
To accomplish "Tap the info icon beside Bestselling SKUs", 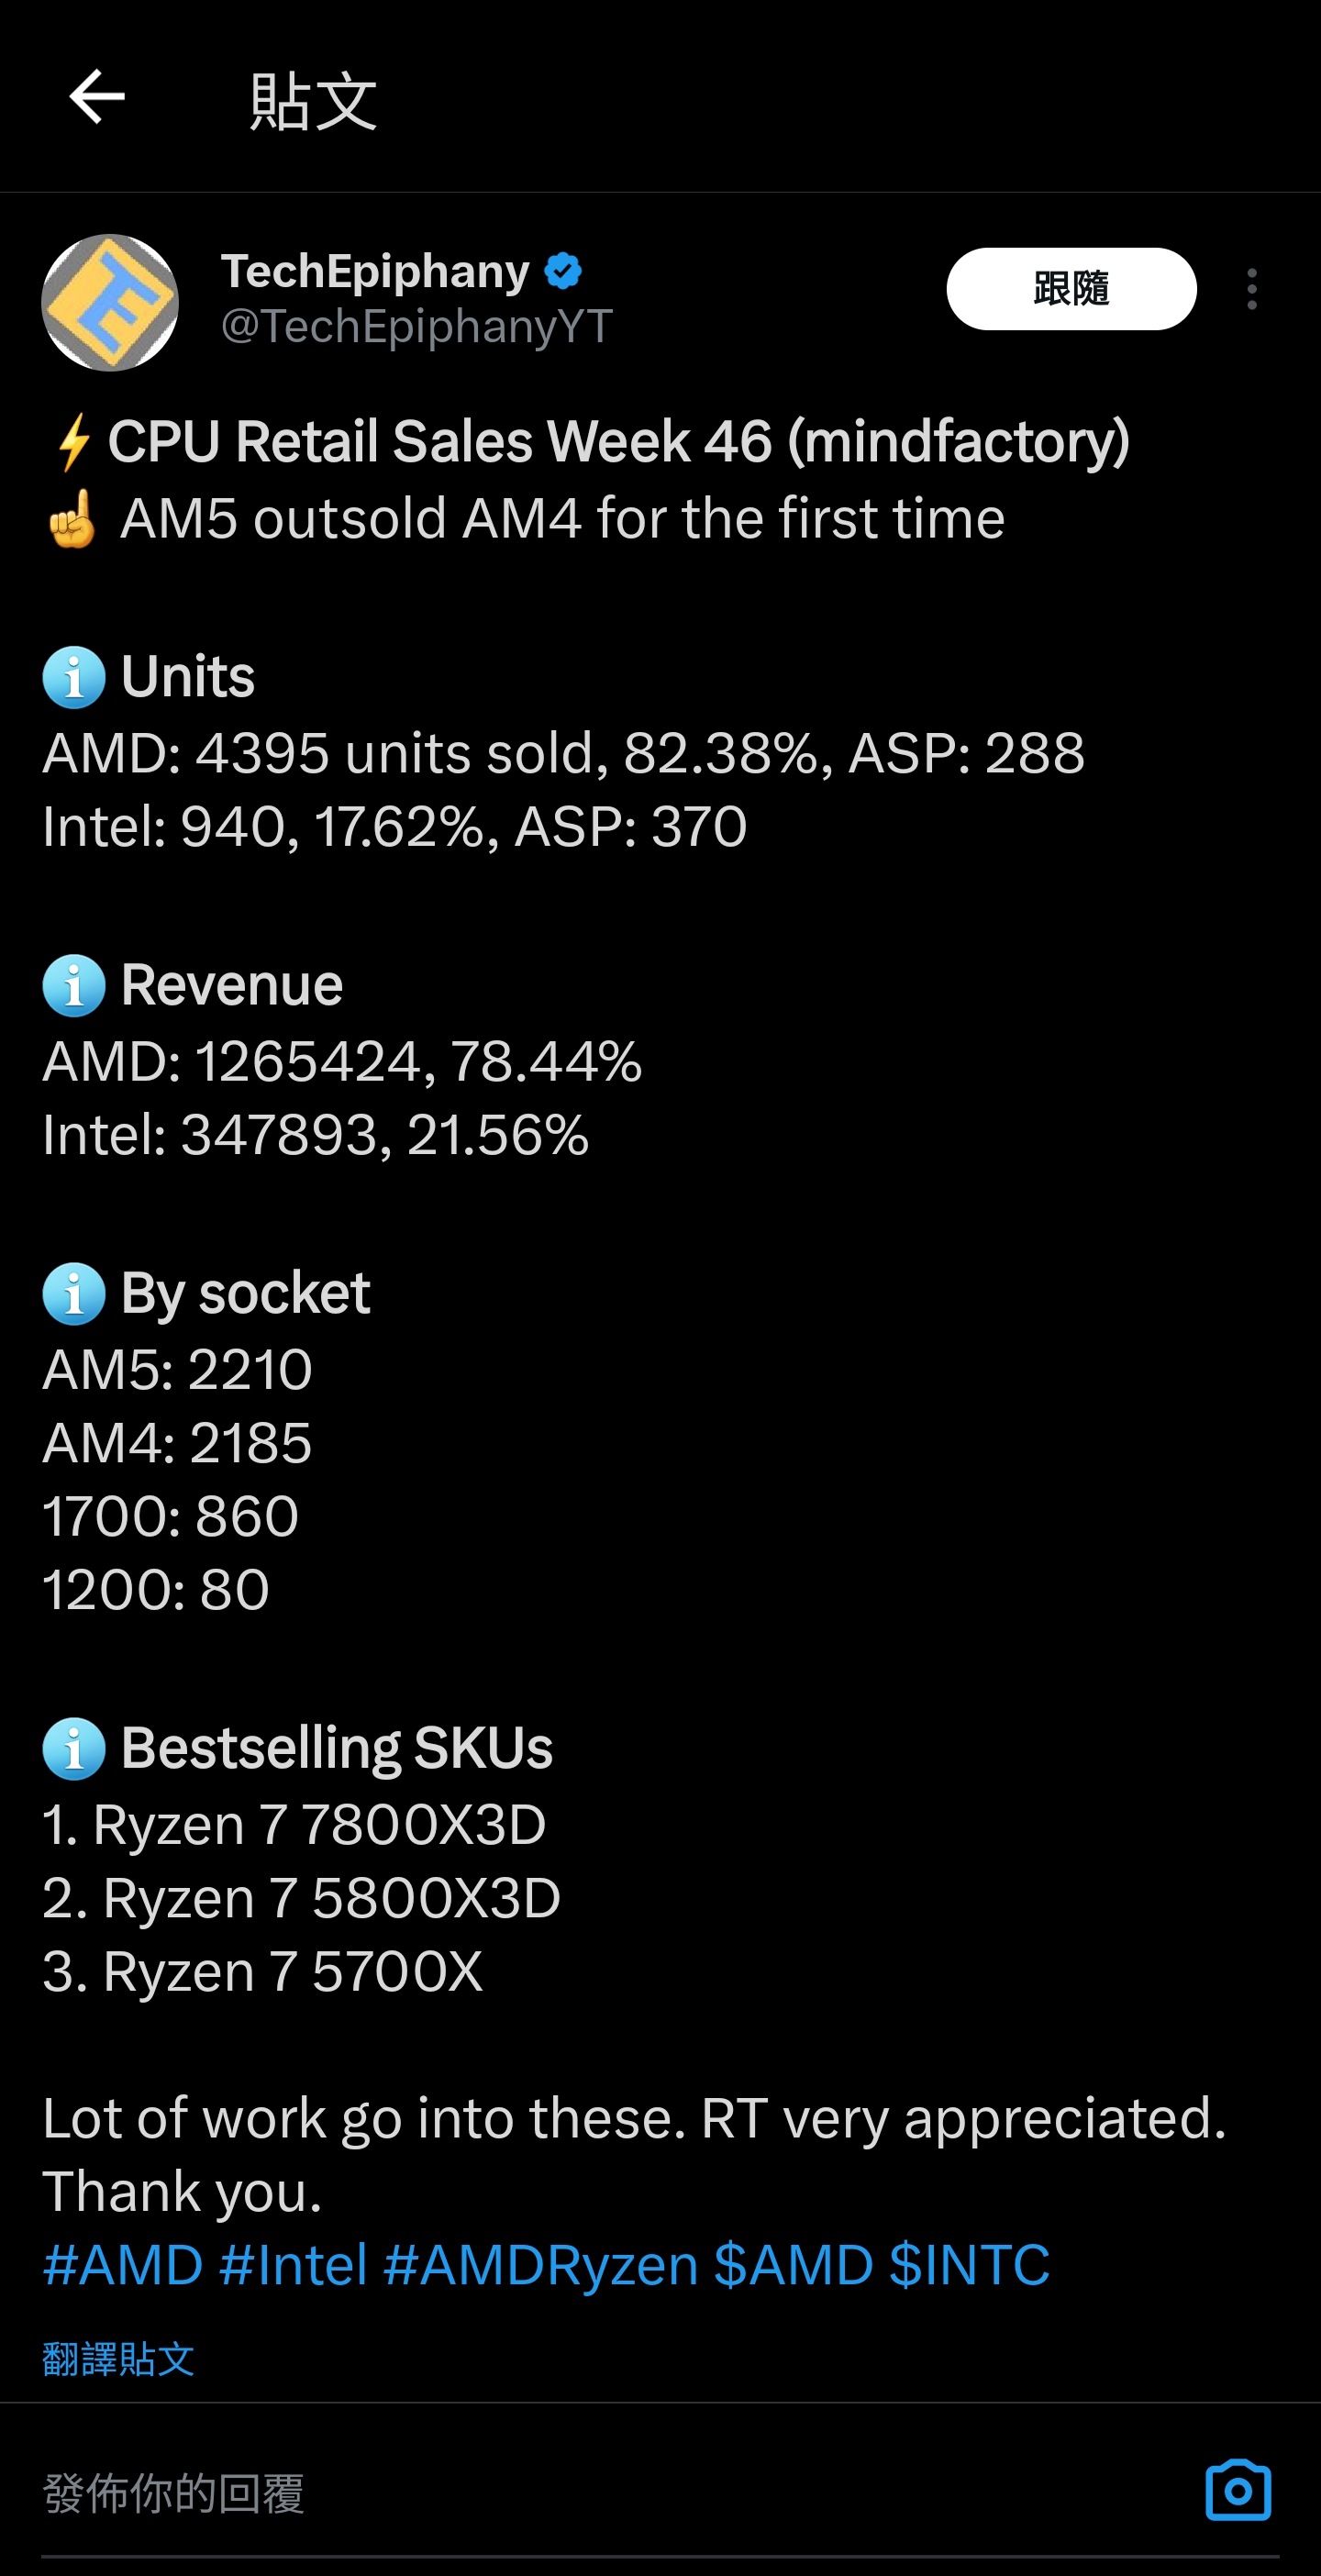I will (x=74, y=1748).
